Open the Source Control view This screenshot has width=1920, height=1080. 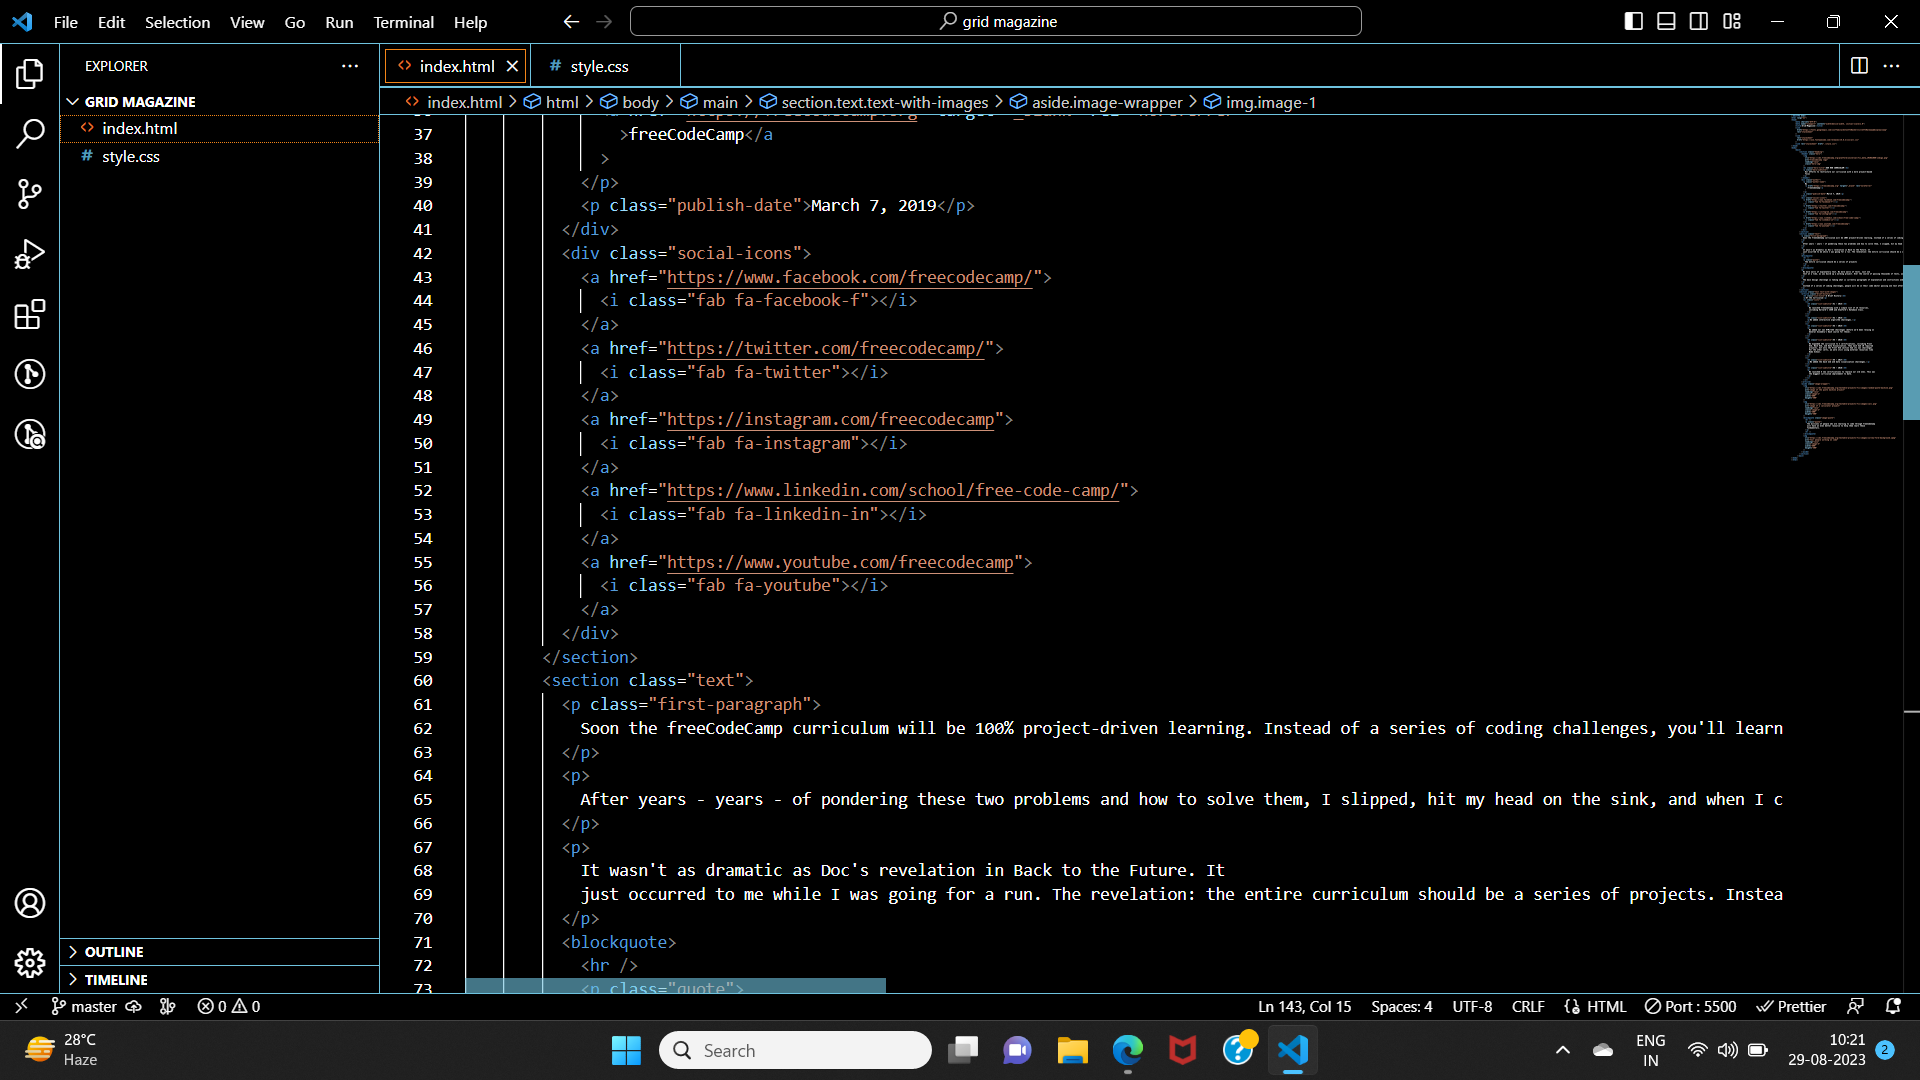coord(30,194)
